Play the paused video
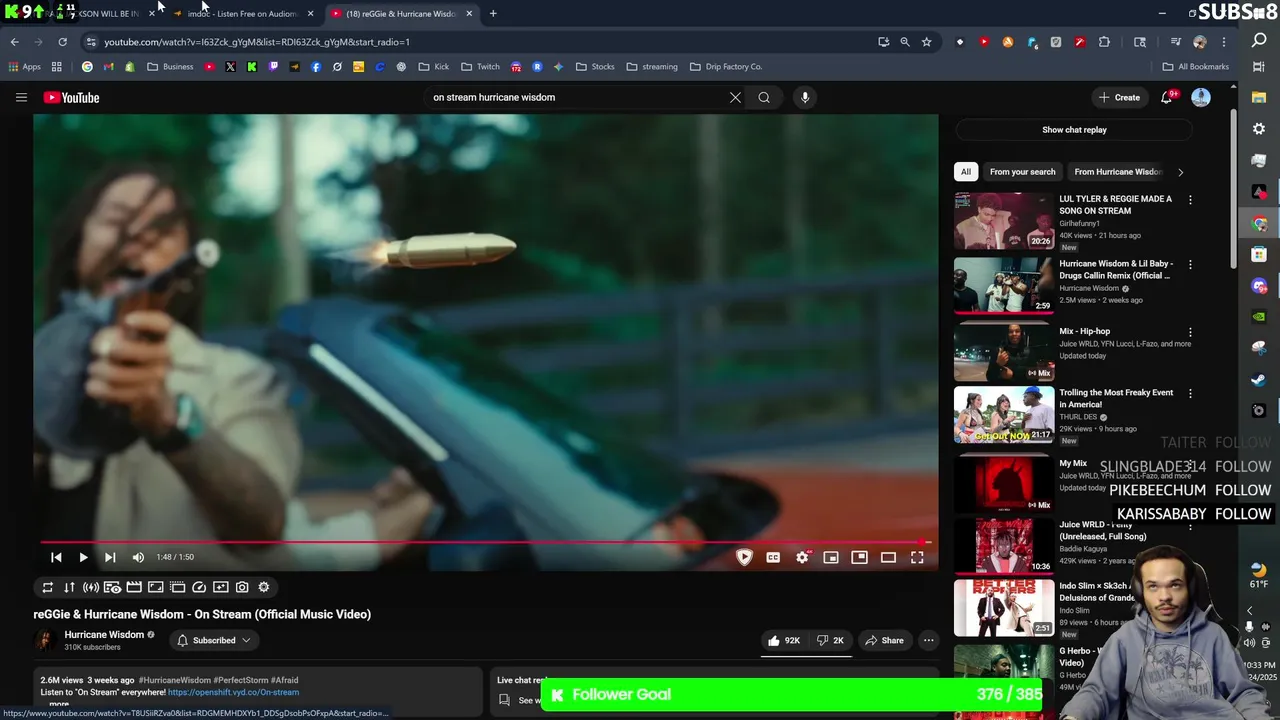The width and height of the screenshot is (1280, 720). 83,557
